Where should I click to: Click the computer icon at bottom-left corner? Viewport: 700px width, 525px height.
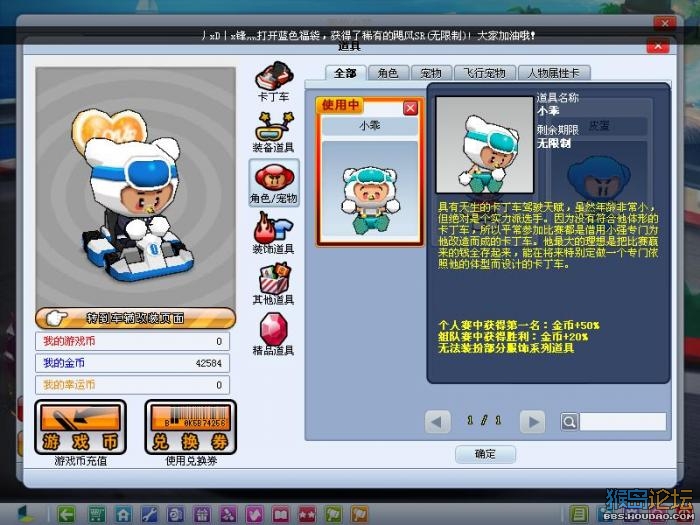(25, 515)
